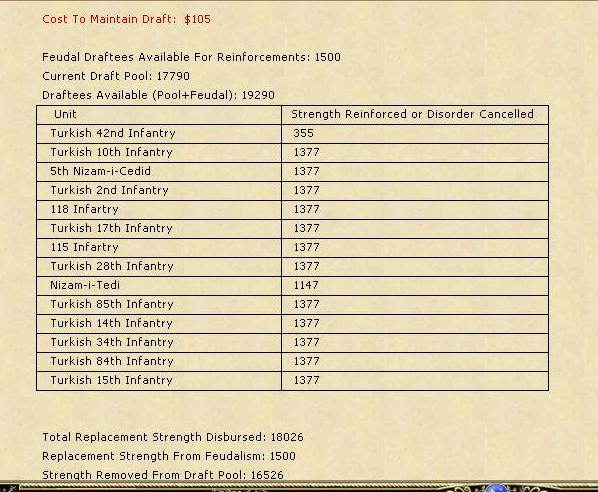Click the 1377 value in Turkish 14th Infantry row
This screenshot has height=492, width=598.
click(306, 323)
